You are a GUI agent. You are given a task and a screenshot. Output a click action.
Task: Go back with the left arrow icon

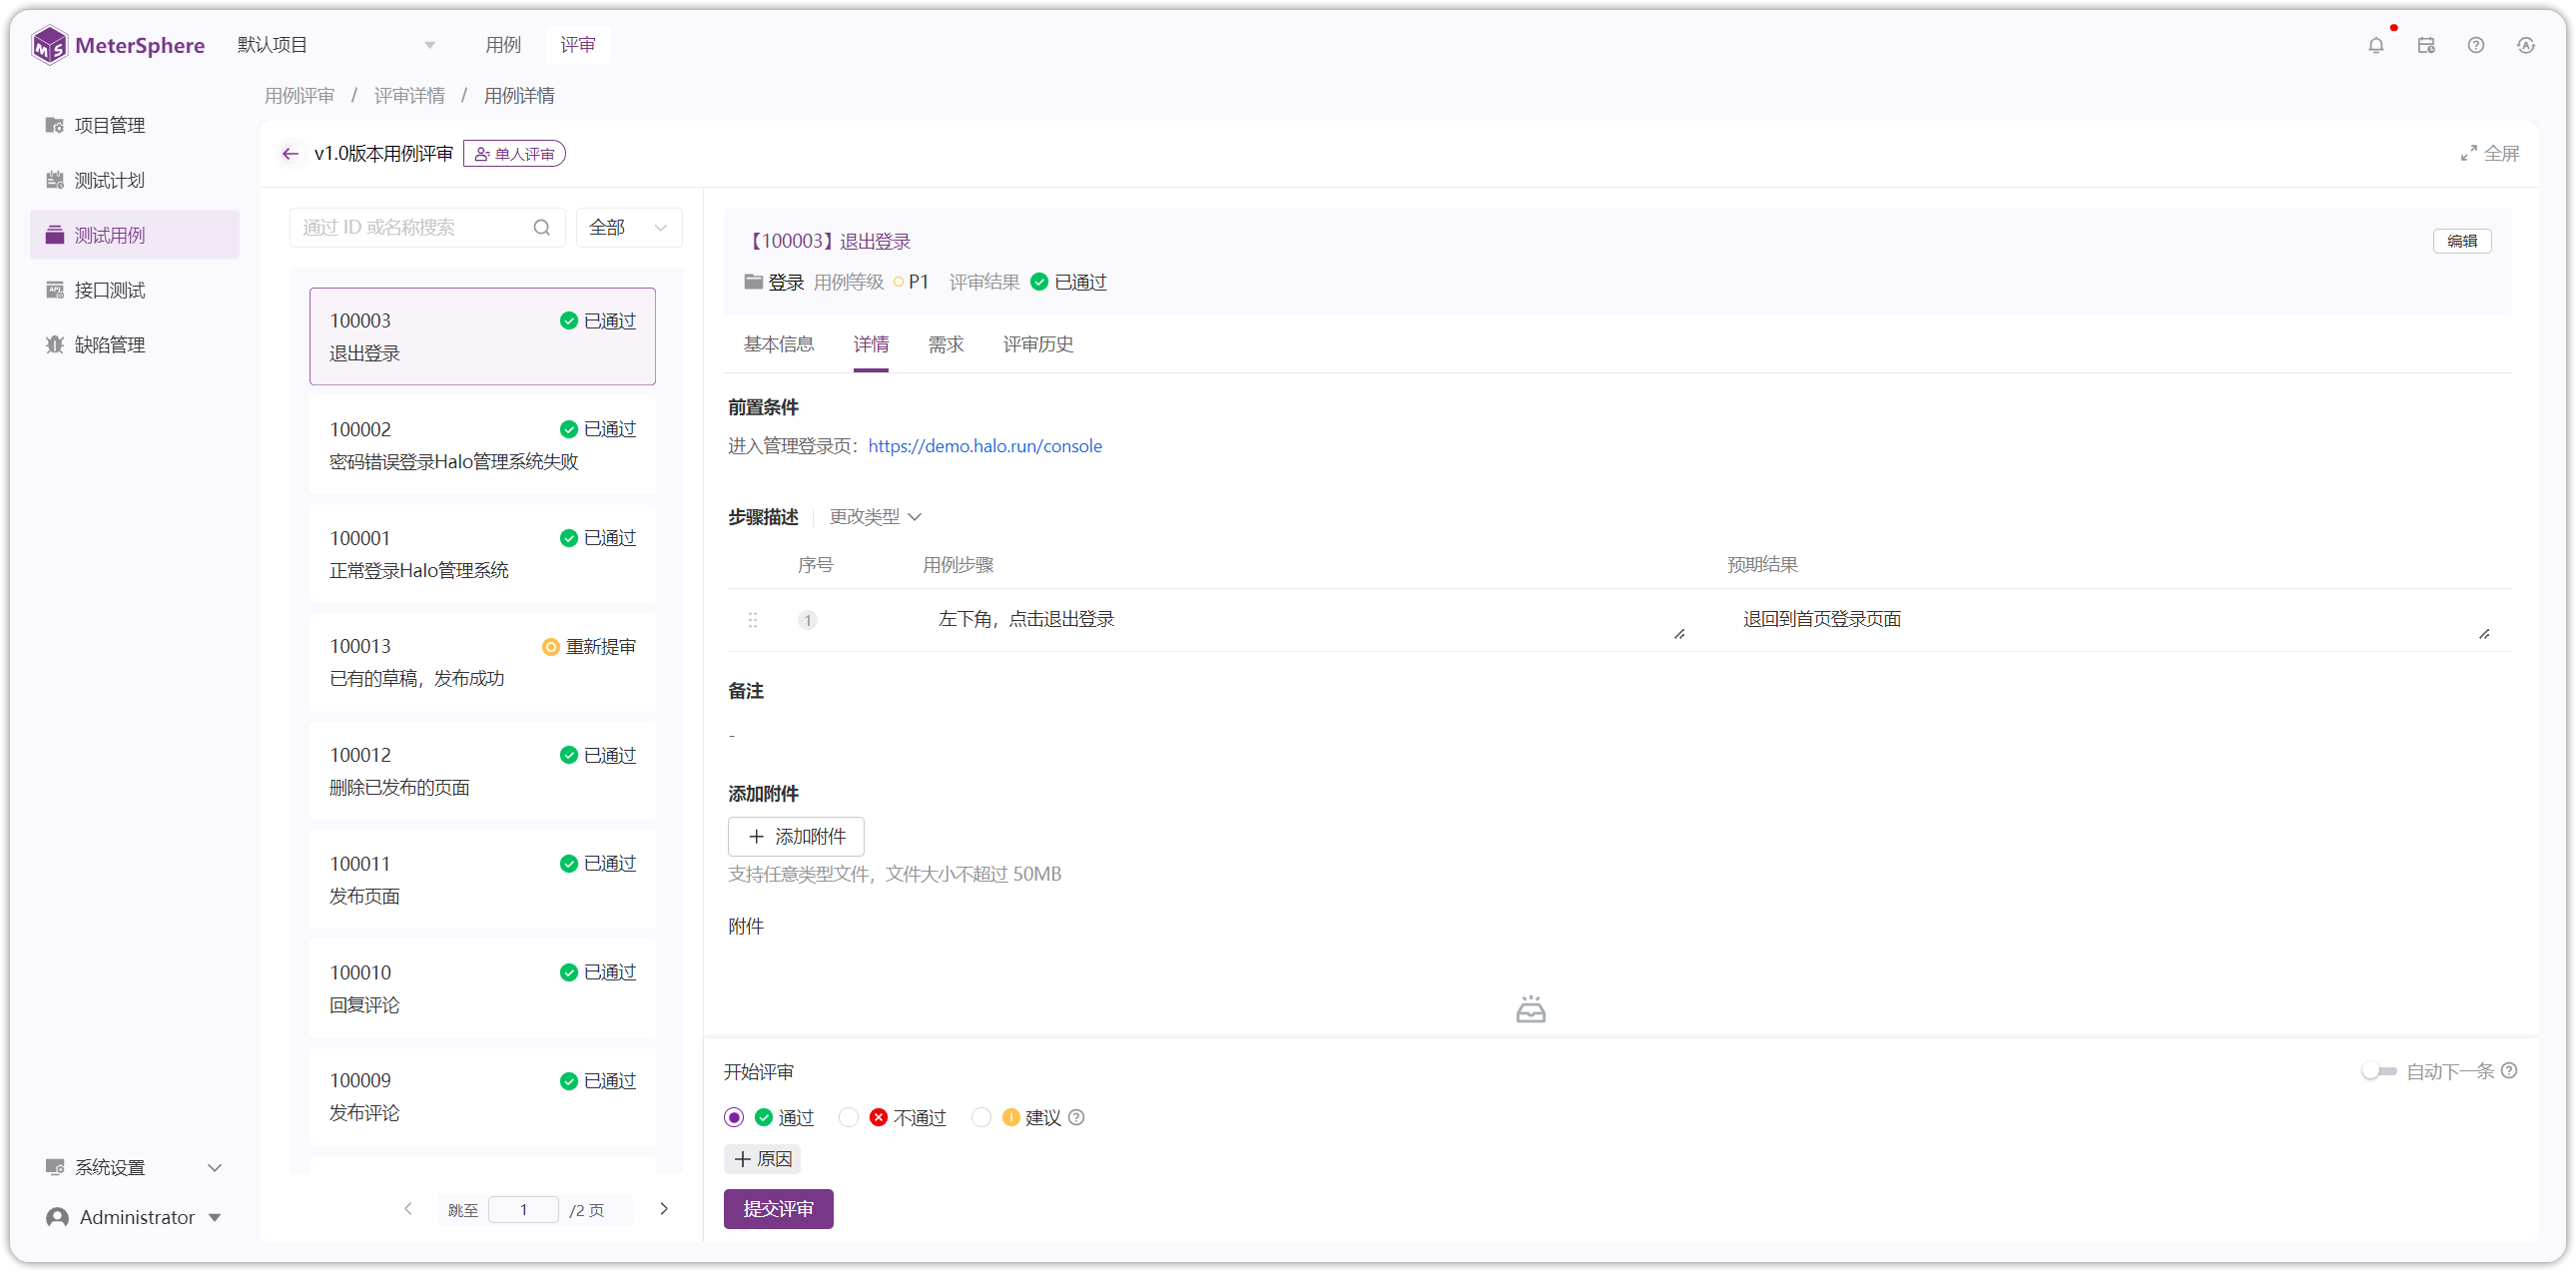coord(290,153)
